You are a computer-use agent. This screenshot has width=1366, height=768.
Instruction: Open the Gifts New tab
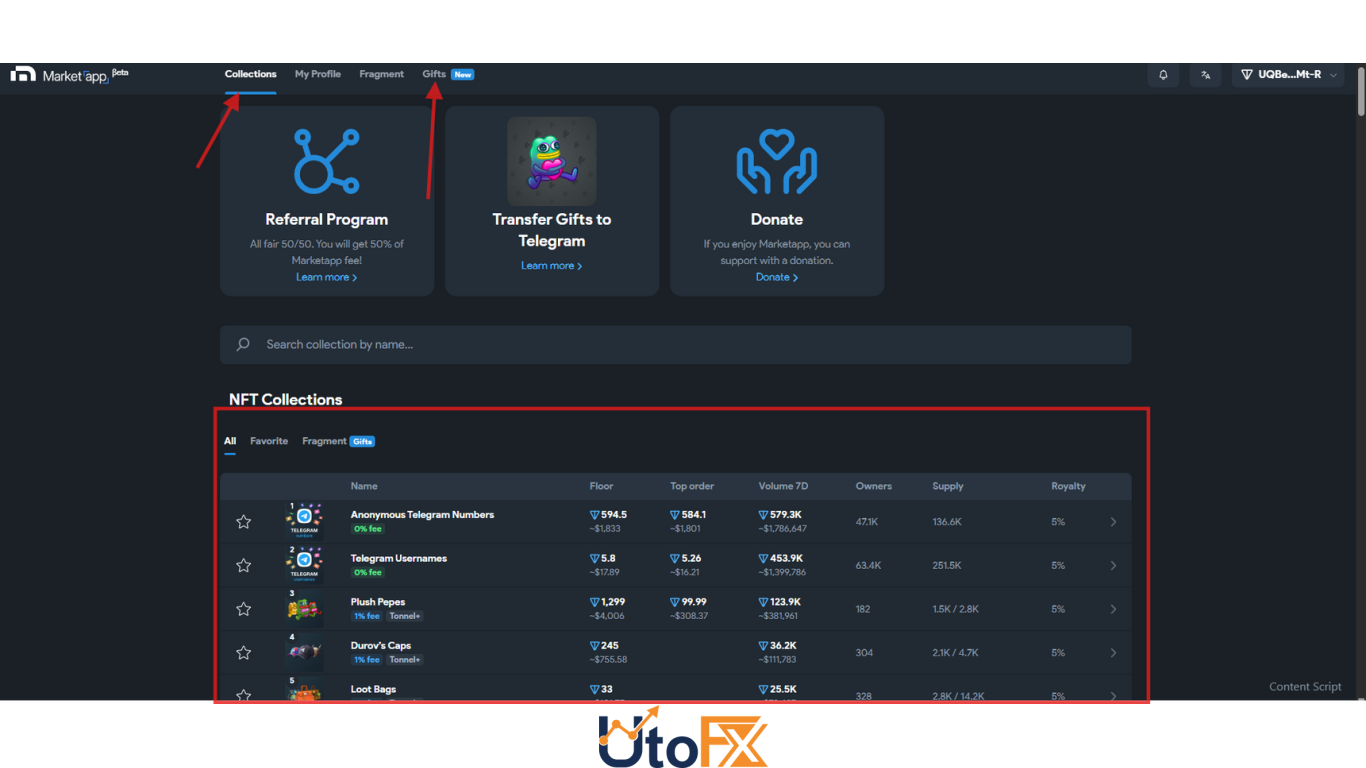(x=448, y=75)
